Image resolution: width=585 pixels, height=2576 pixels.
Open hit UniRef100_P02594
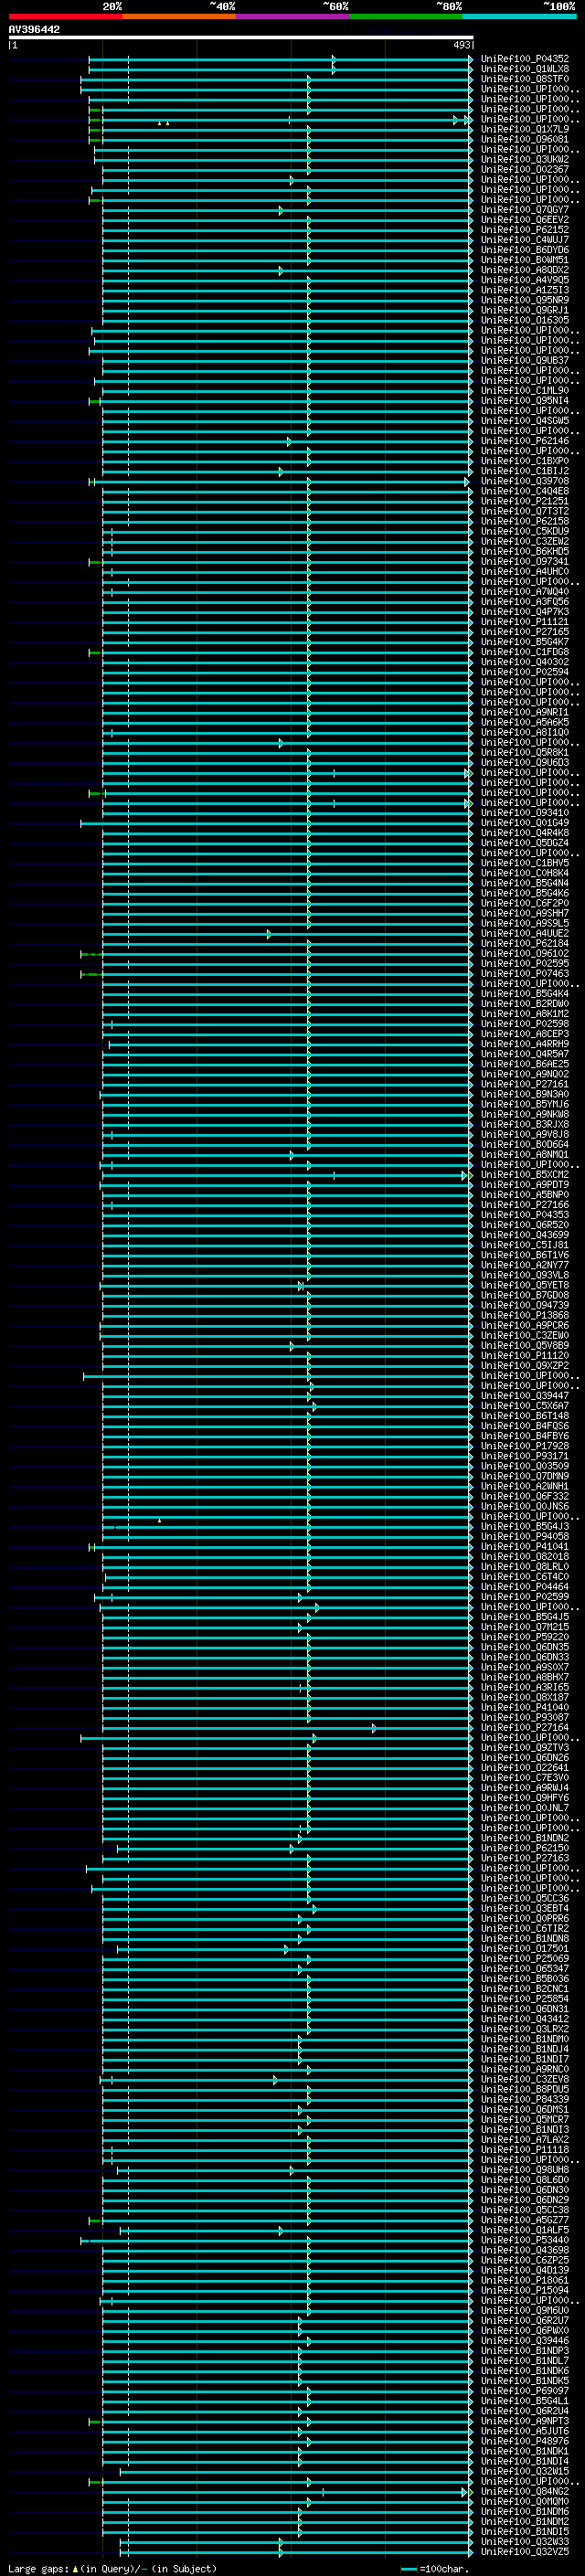pyautogui.click(x=525, y=672)
